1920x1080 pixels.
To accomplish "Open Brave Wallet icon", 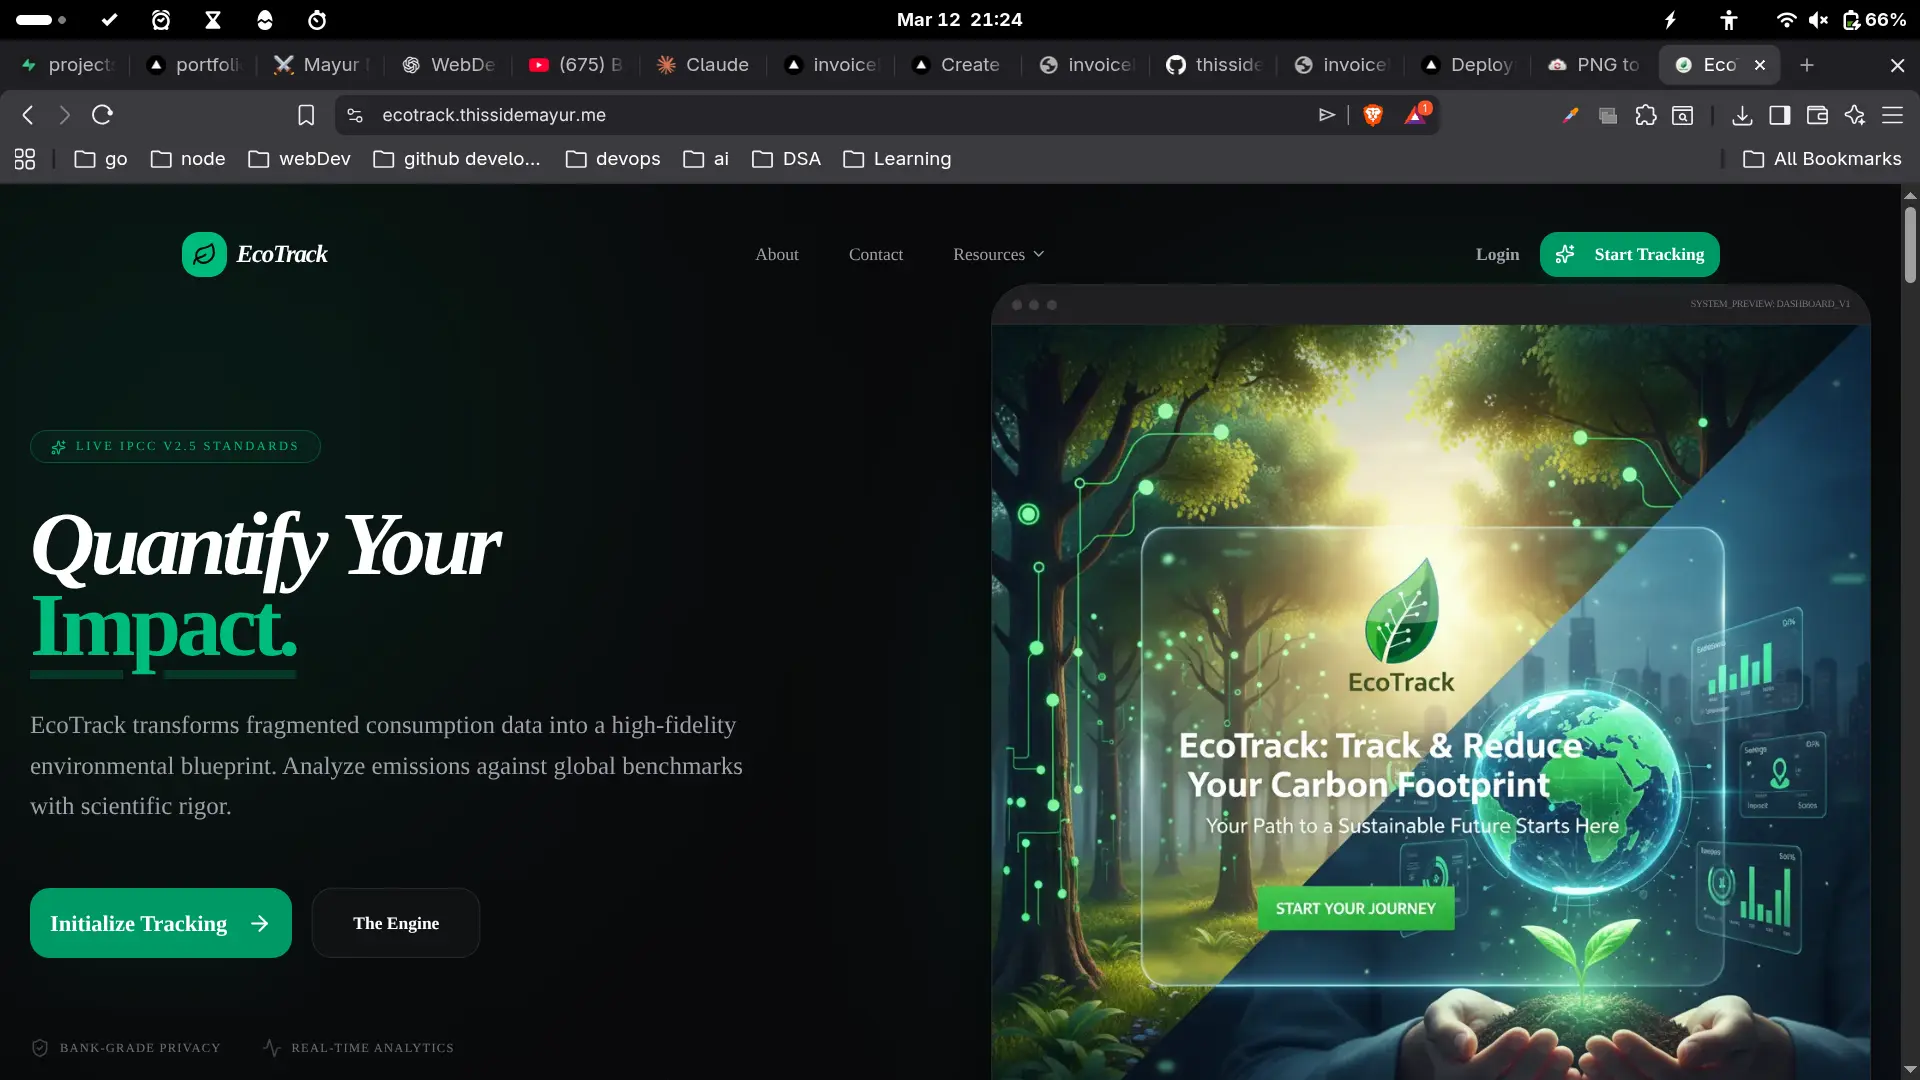I will [x=1817, y=115].
